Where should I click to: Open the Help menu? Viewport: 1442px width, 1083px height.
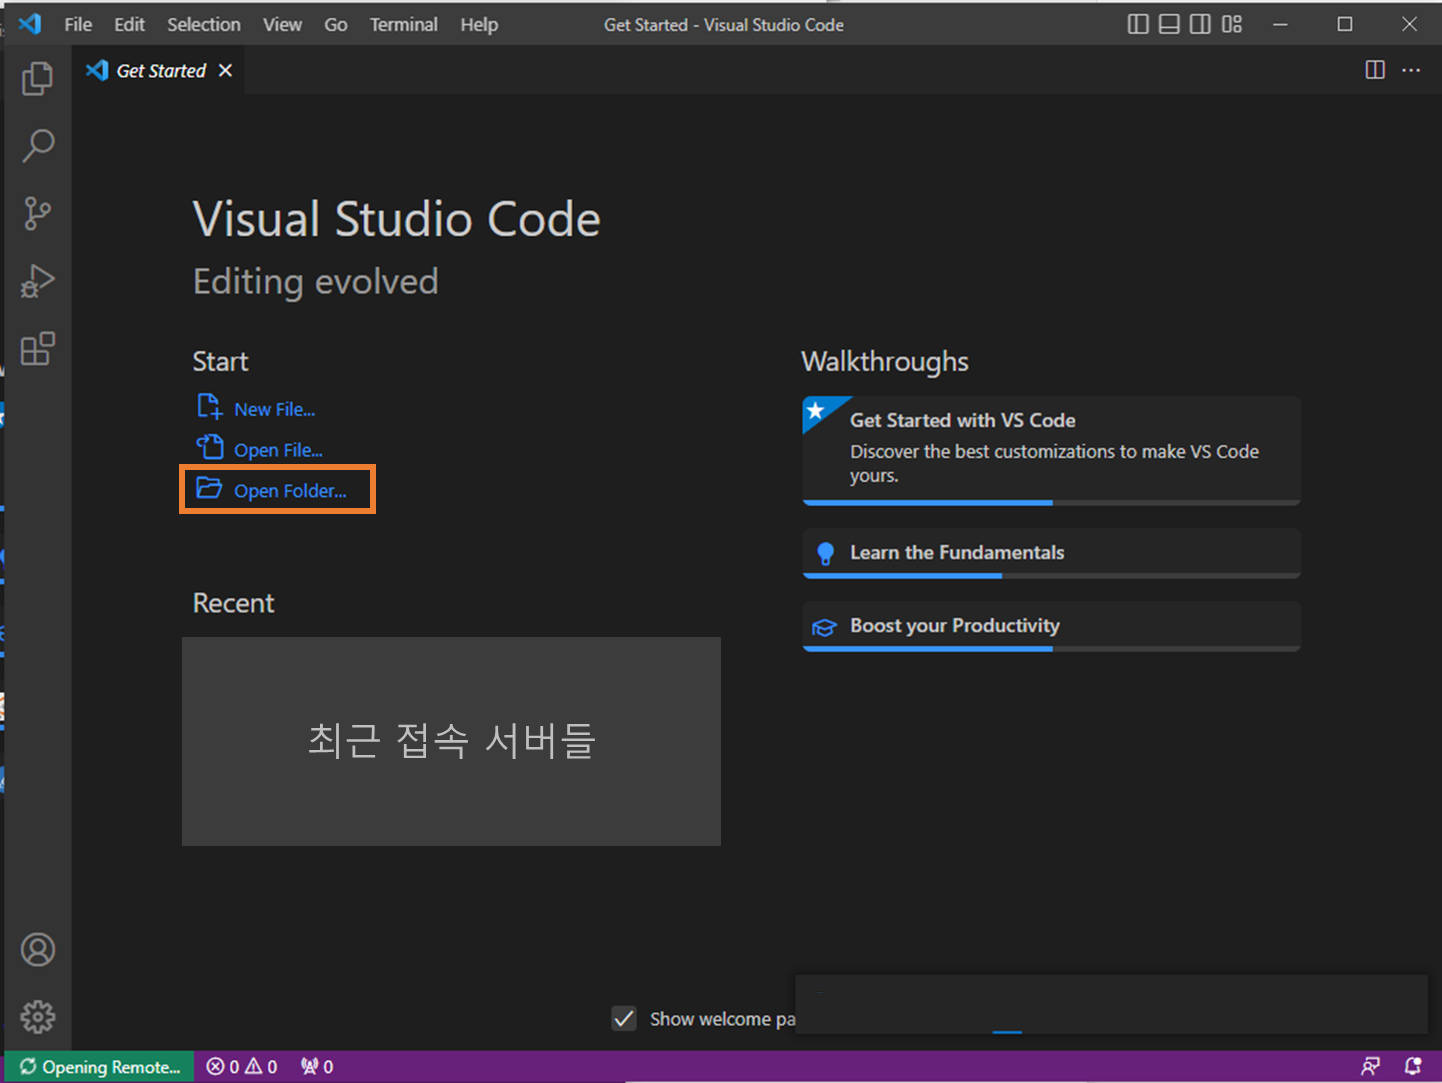479,24
